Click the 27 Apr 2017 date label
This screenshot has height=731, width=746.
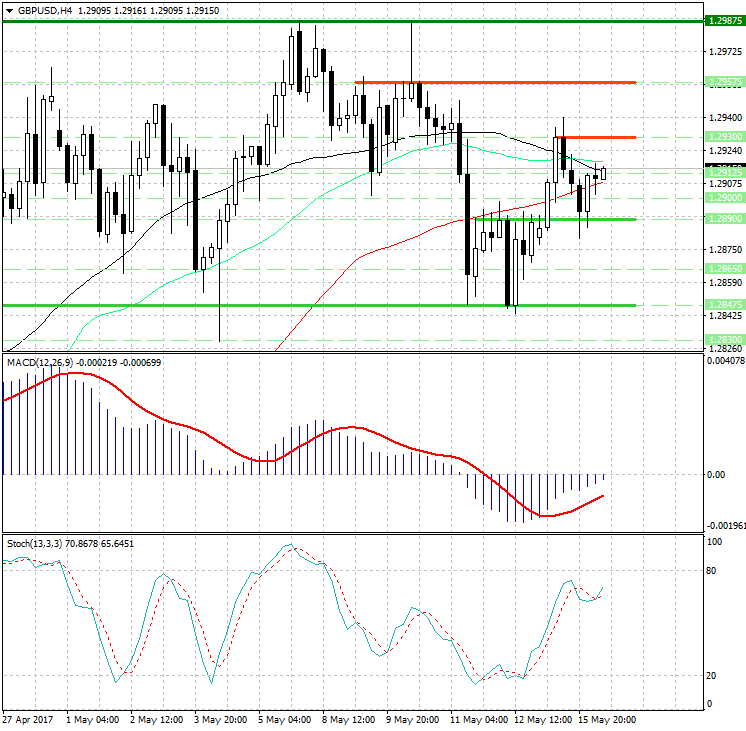coord(27,720)
